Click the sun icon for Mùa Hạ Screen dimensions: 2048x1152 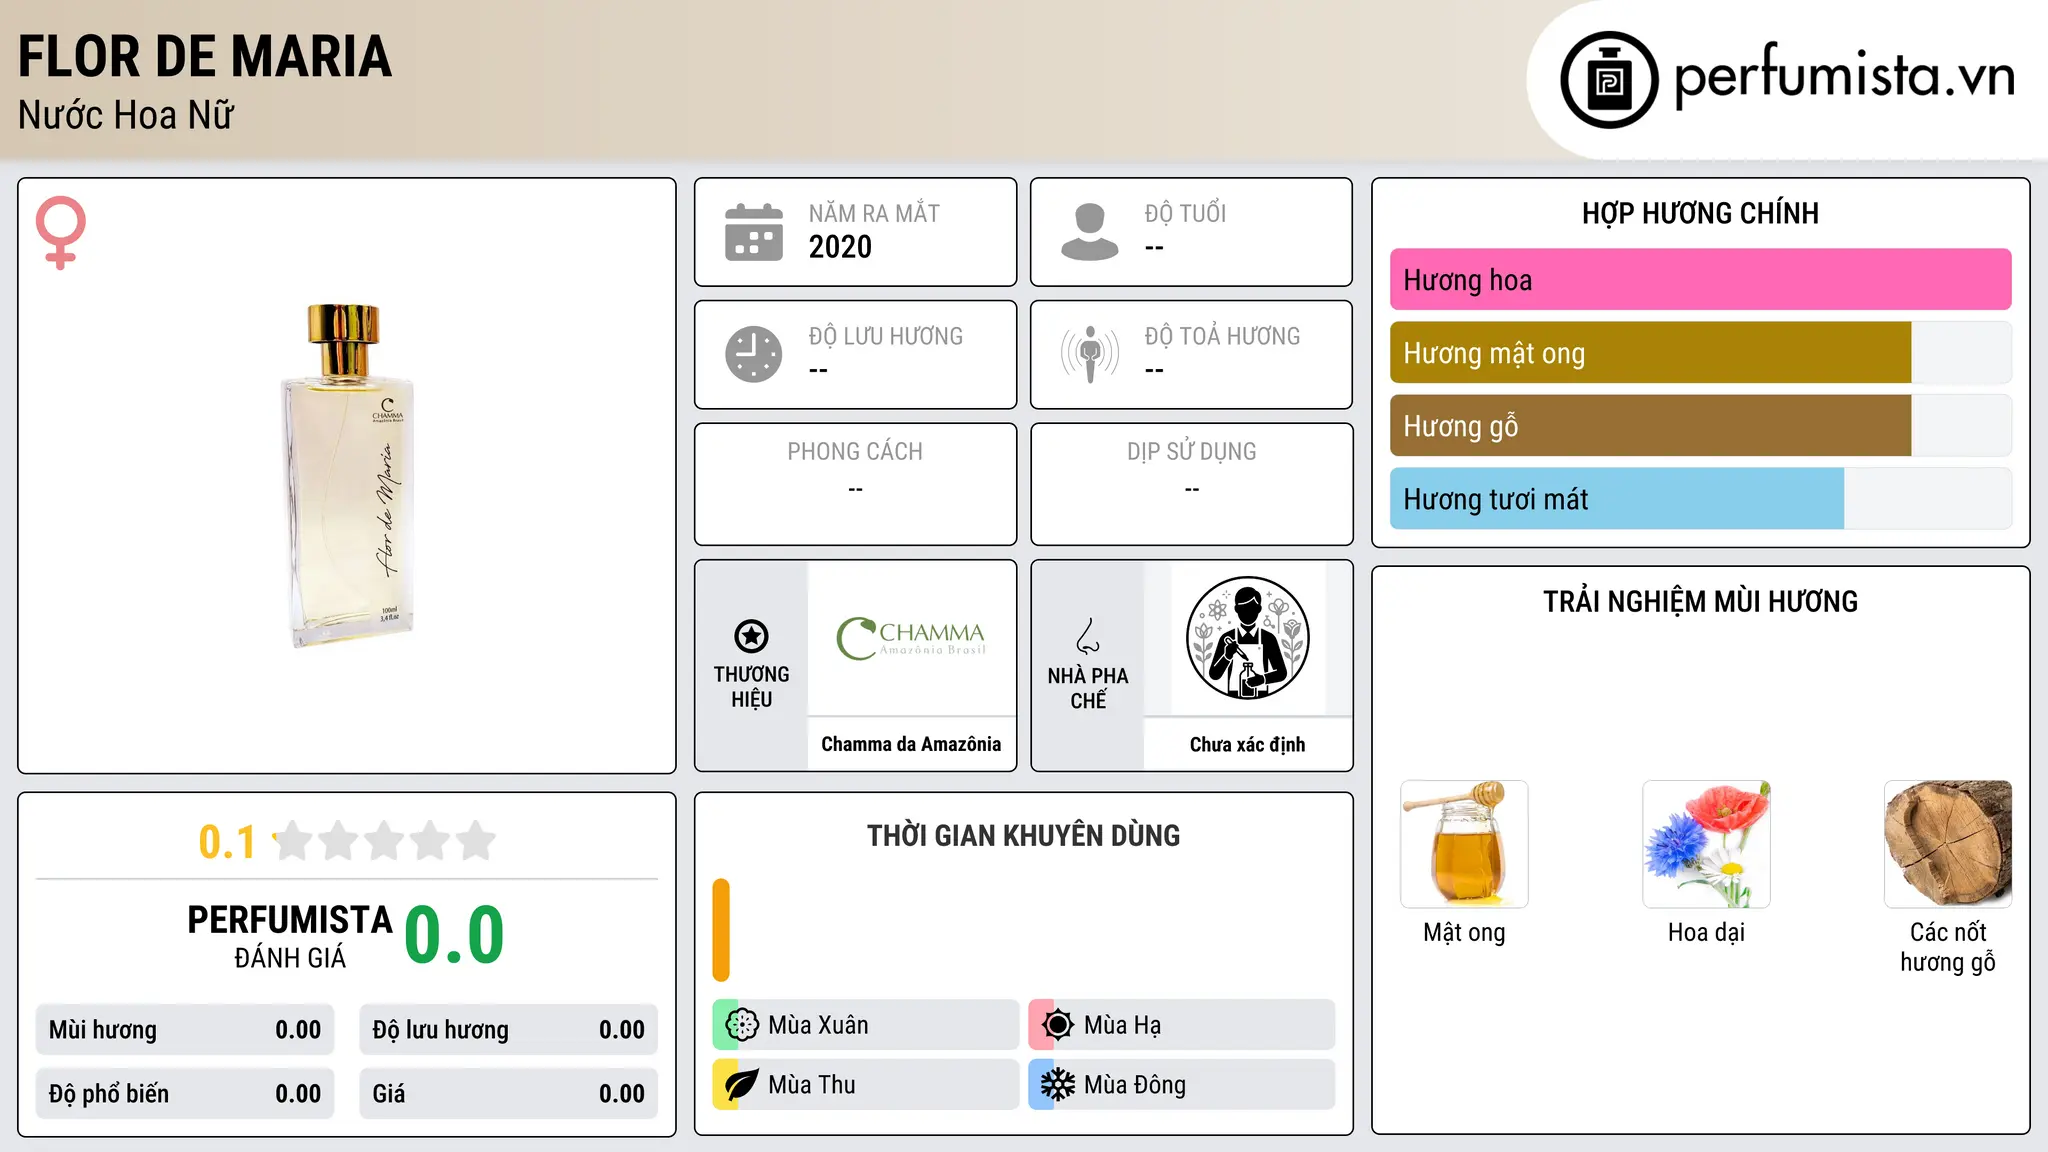(x=1058, y=1025)
